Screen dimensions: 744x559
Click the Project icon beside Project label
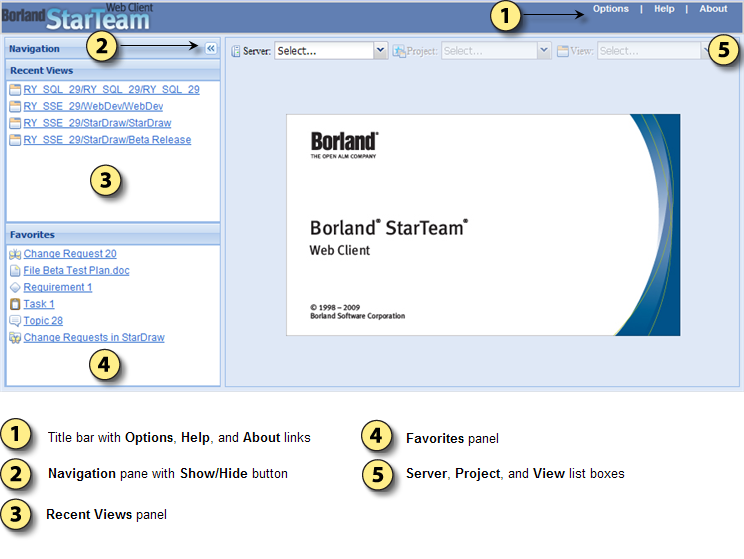click(399, 51)
